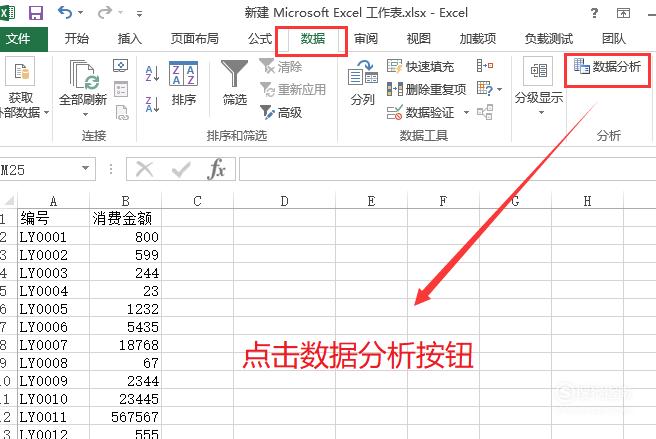Click the Cancel X icon in formula bar
The width and height of the screenshot is (656, 439).
145,169
